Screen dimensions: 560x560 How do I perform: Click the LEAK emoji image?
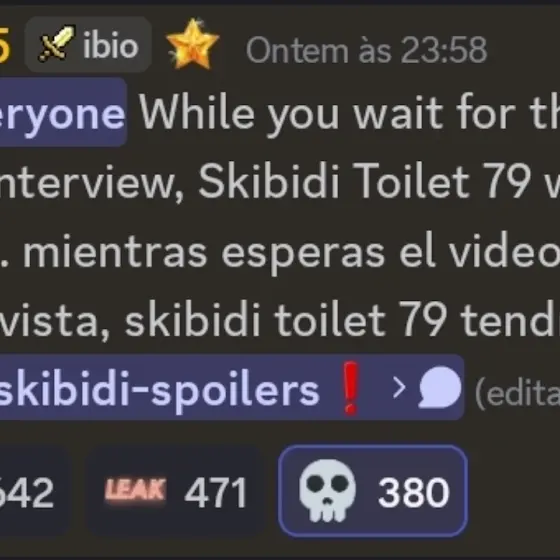click(135, 490)
